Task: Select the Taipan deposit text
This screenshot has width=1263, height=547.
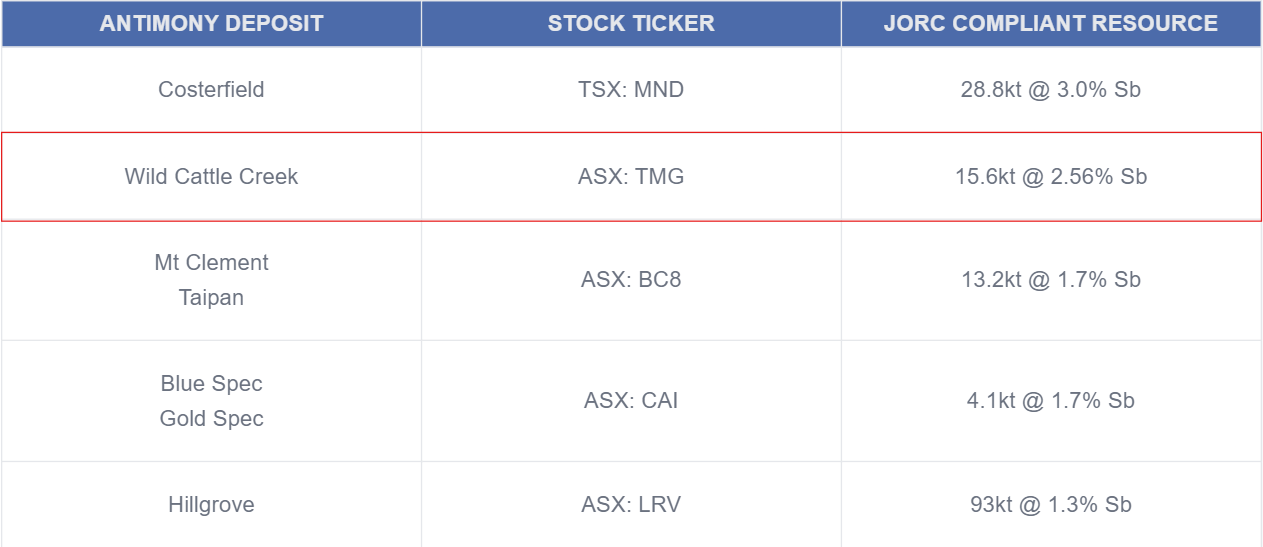Action: [211, 298]
